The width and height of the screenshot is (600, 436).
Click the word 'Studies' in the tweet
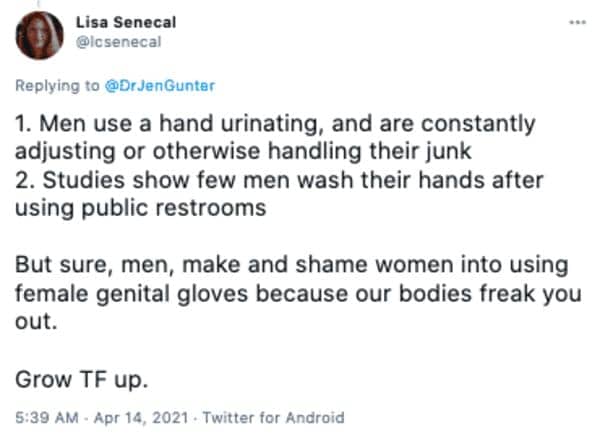coord(84,180)
